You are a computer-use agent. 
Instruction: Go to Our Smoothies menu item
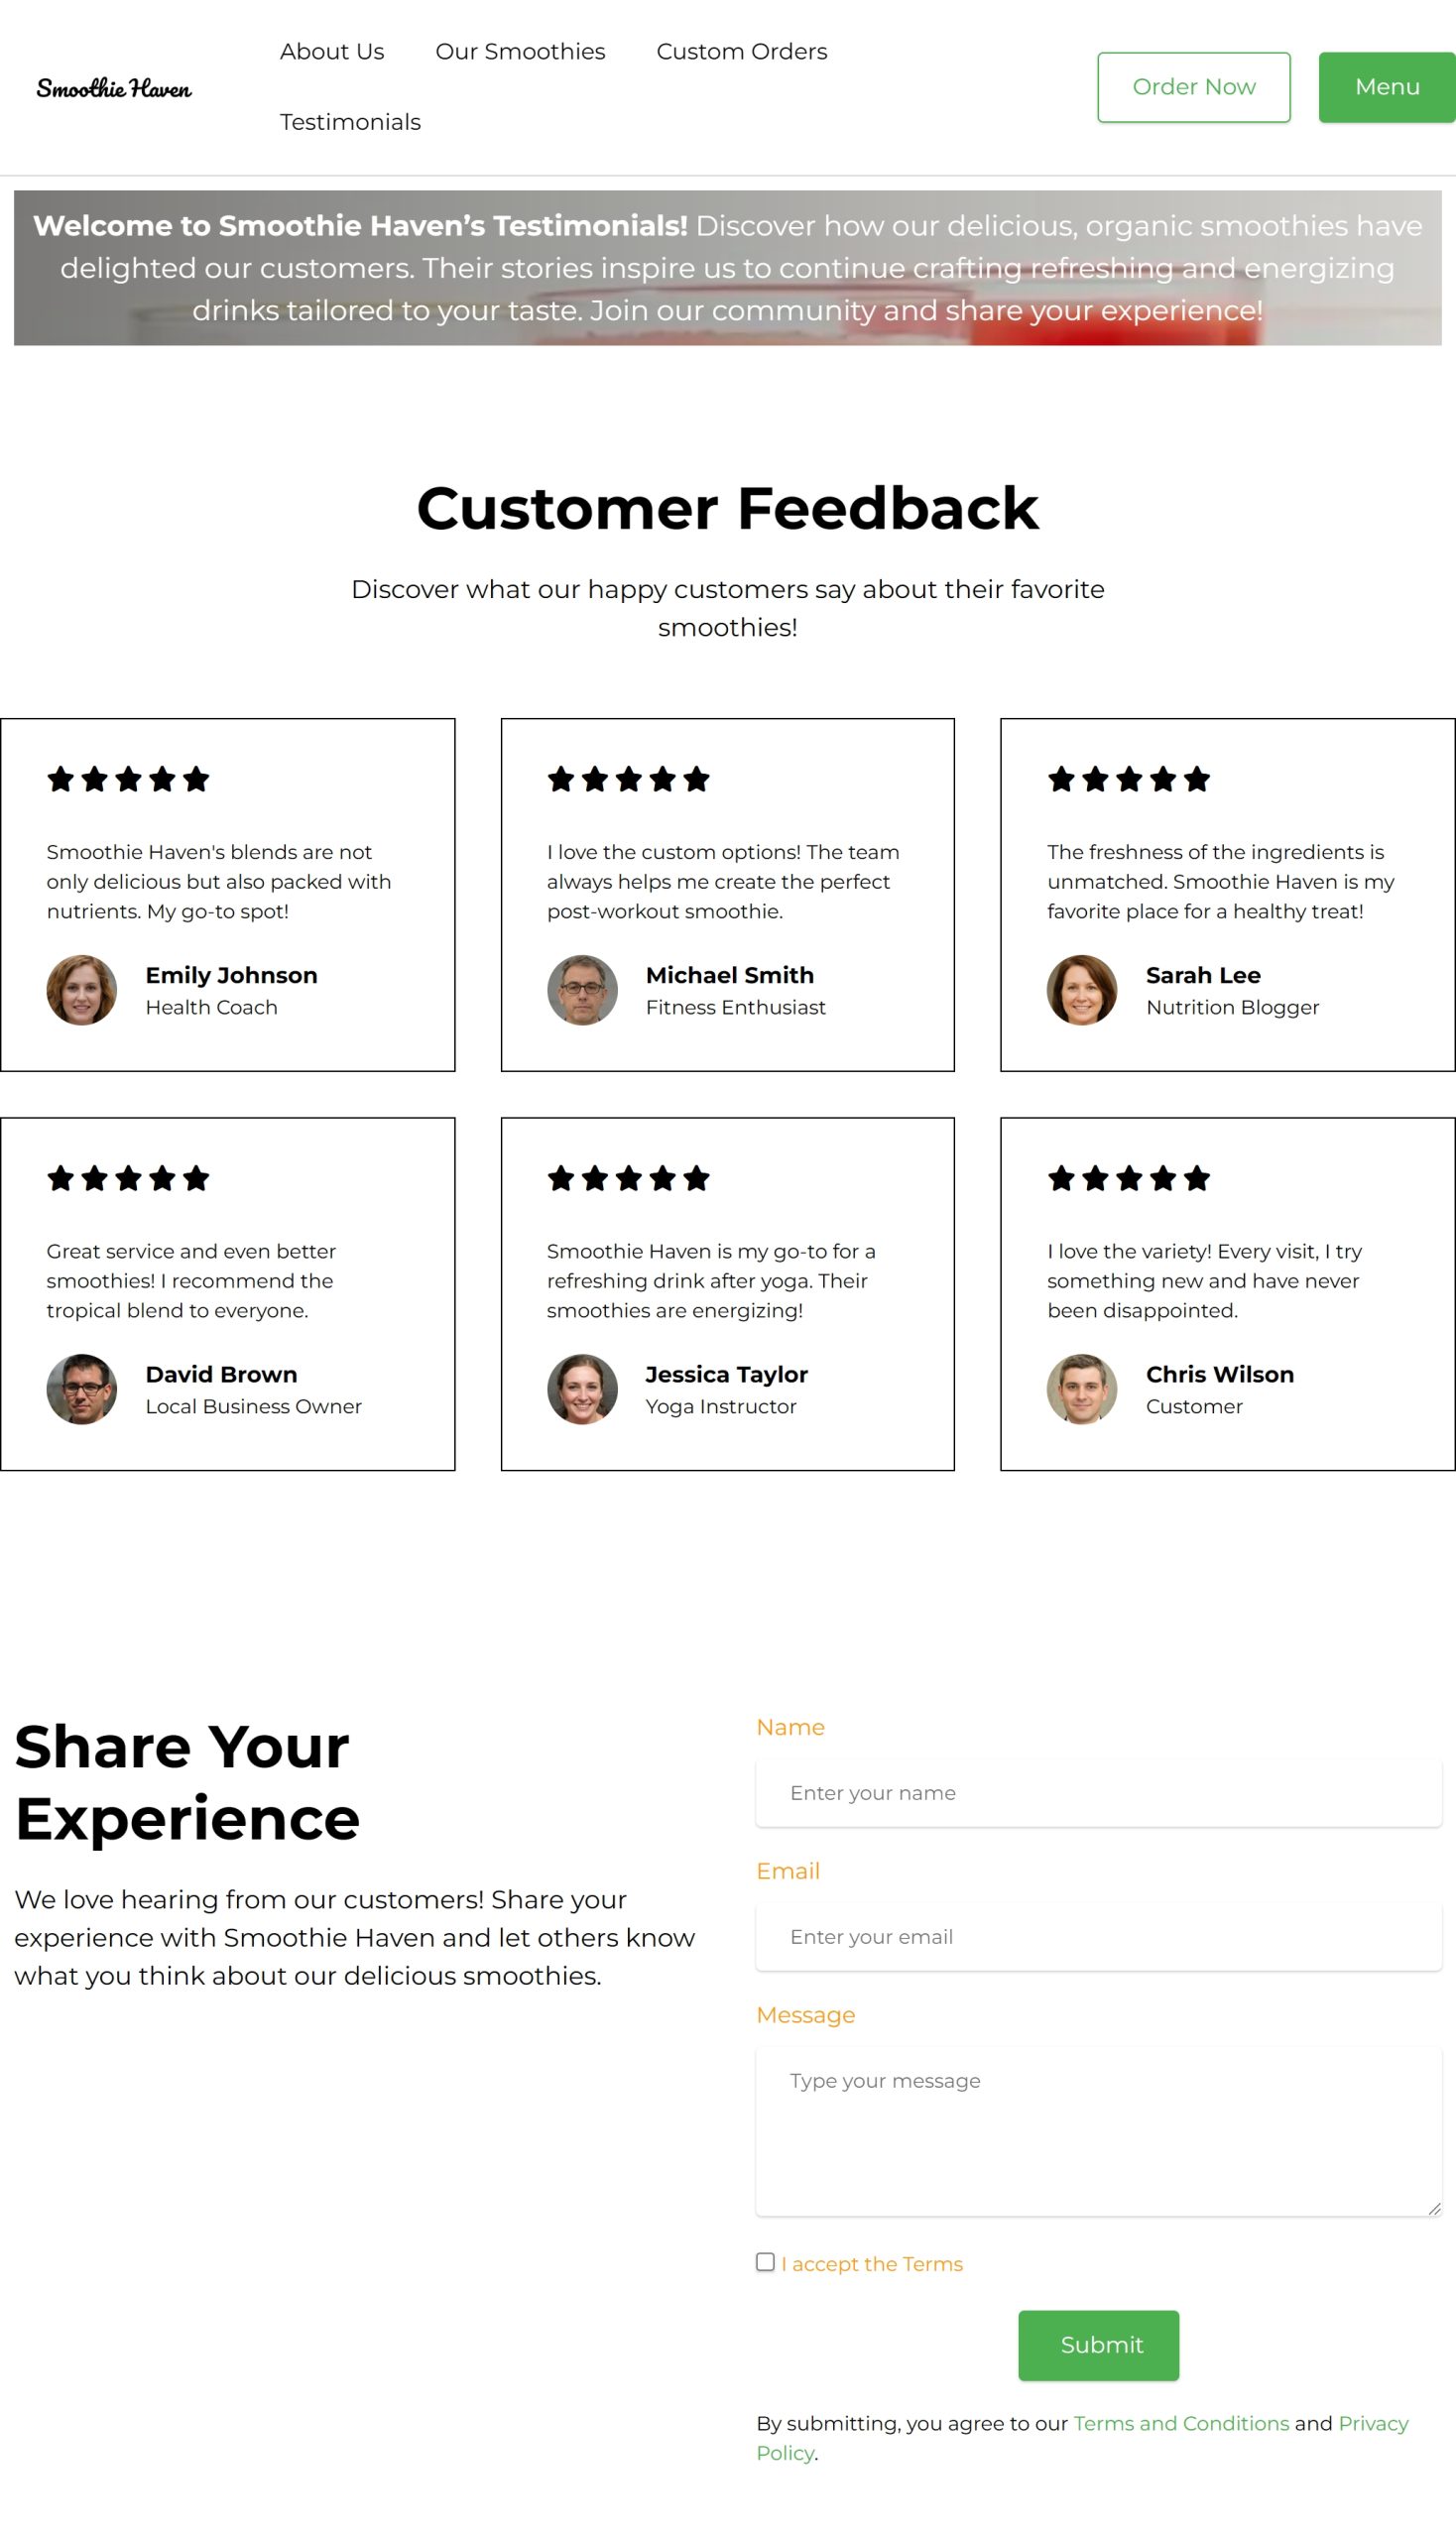click(520, 52)
